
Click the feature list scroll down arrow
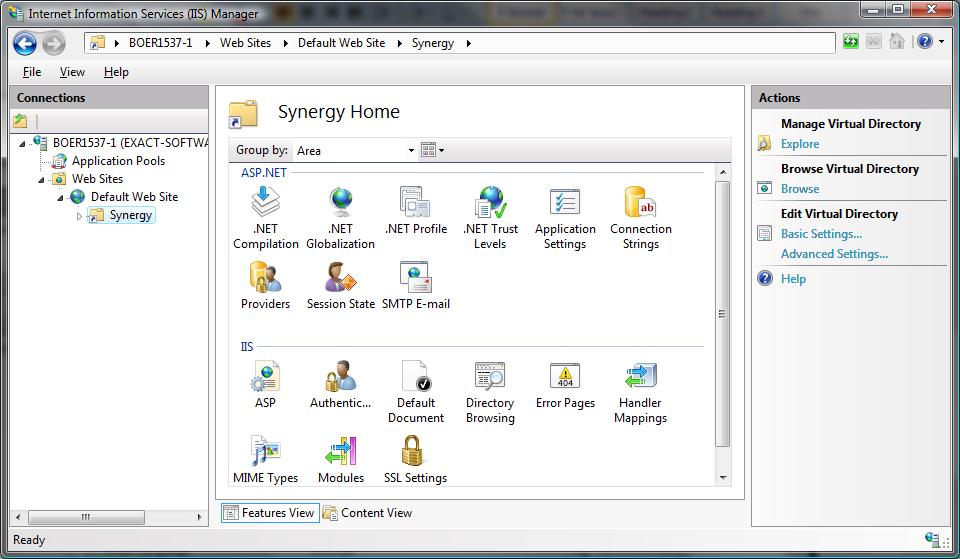click(722, 478)
